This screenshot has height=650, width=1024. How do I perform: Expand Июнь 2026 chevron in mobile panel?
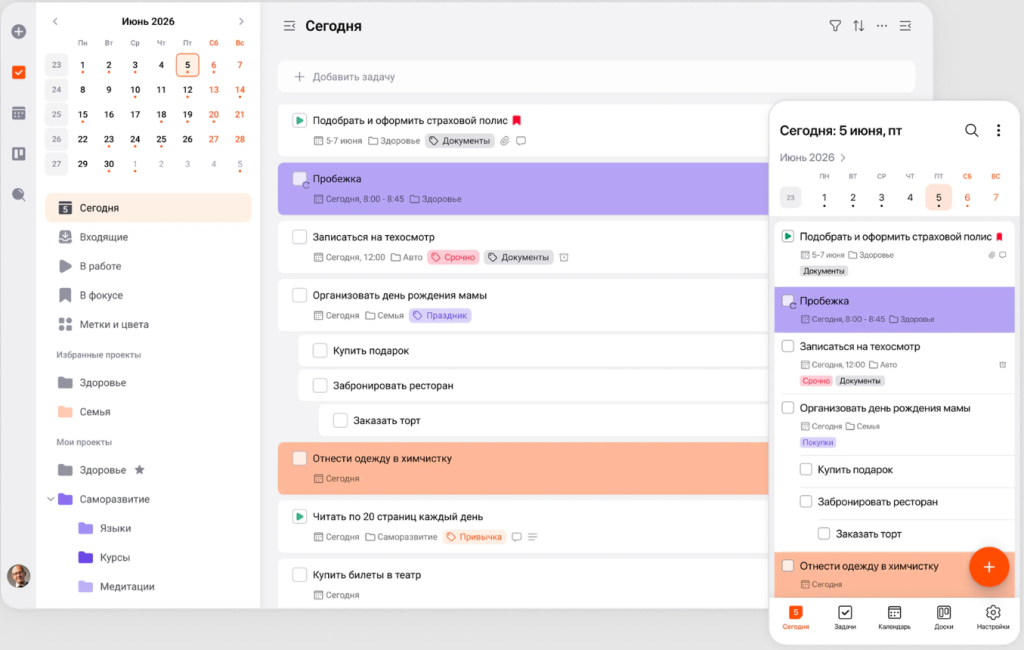[843, 157]
